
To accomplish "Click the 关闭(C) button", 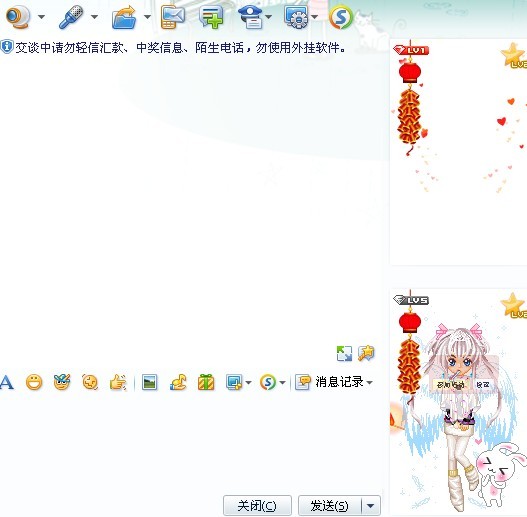I will pyautogui.click(x=257, y=506).
